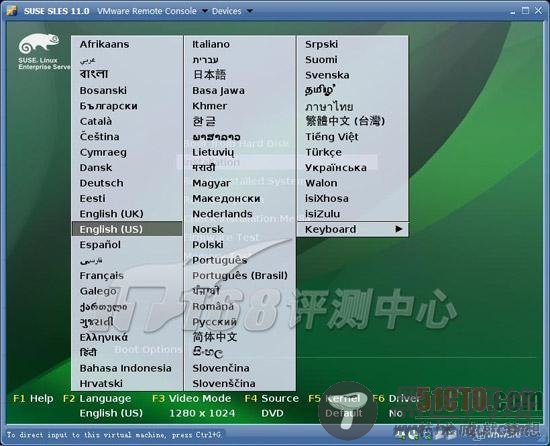Choose Galego language
550x446 pixels.
coord(98,291)
